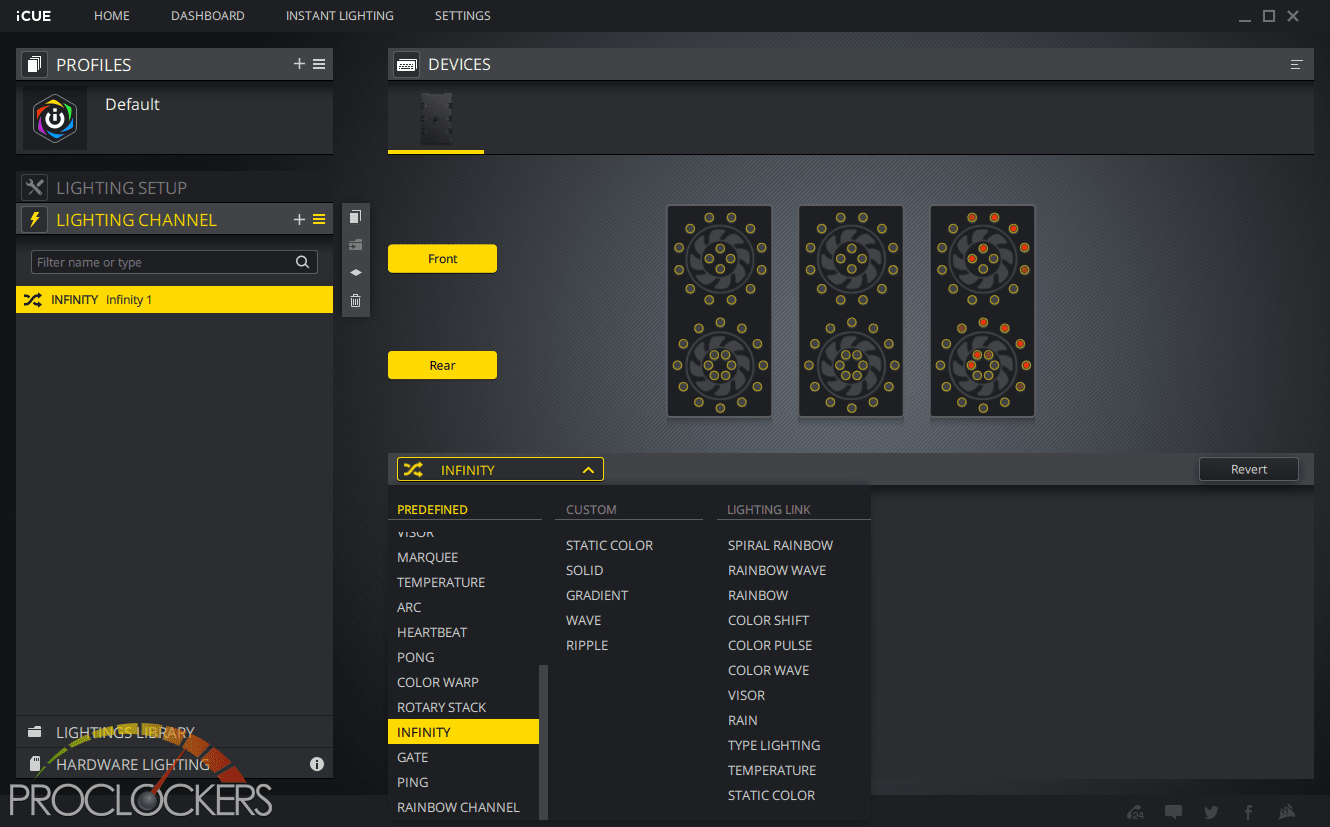Open Instant Lighting menu

[x=340, y=16]
